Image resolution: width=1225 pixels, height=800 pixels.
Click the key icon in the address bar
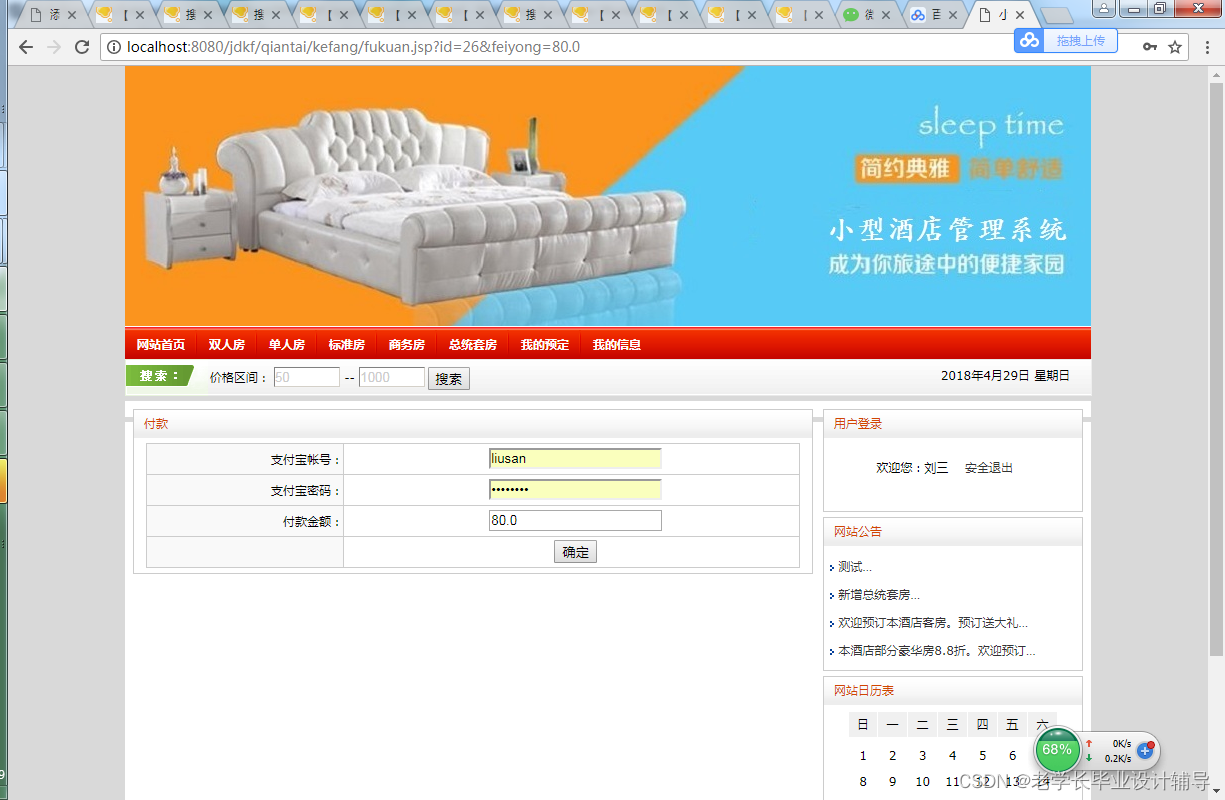click(1148, 46)
